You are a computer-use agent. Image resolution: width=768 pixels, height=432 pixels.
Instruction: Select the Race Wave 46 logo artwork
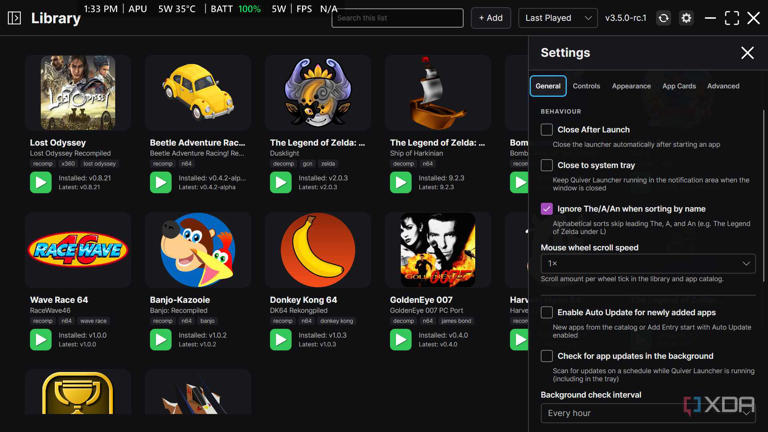click(78, 250)
